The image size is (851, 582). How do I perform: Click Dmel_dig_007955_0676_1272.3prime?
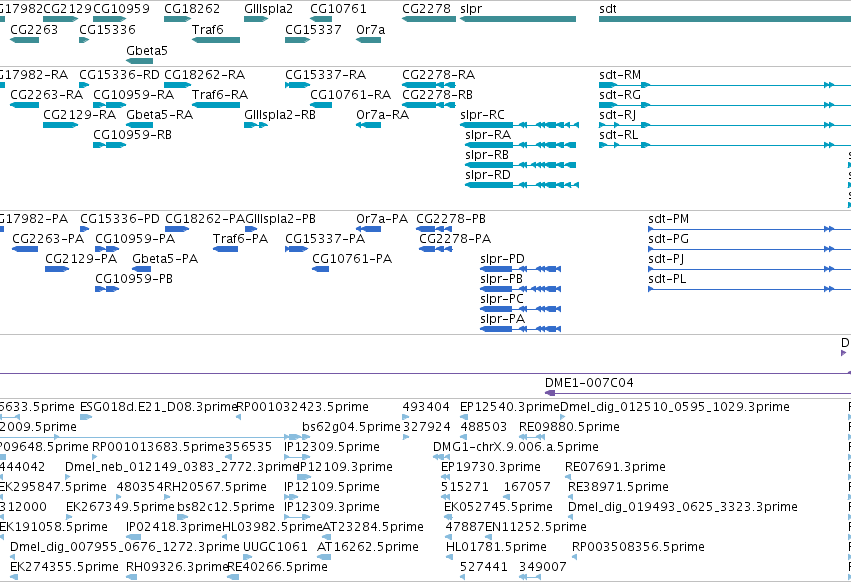click(125, 547)
